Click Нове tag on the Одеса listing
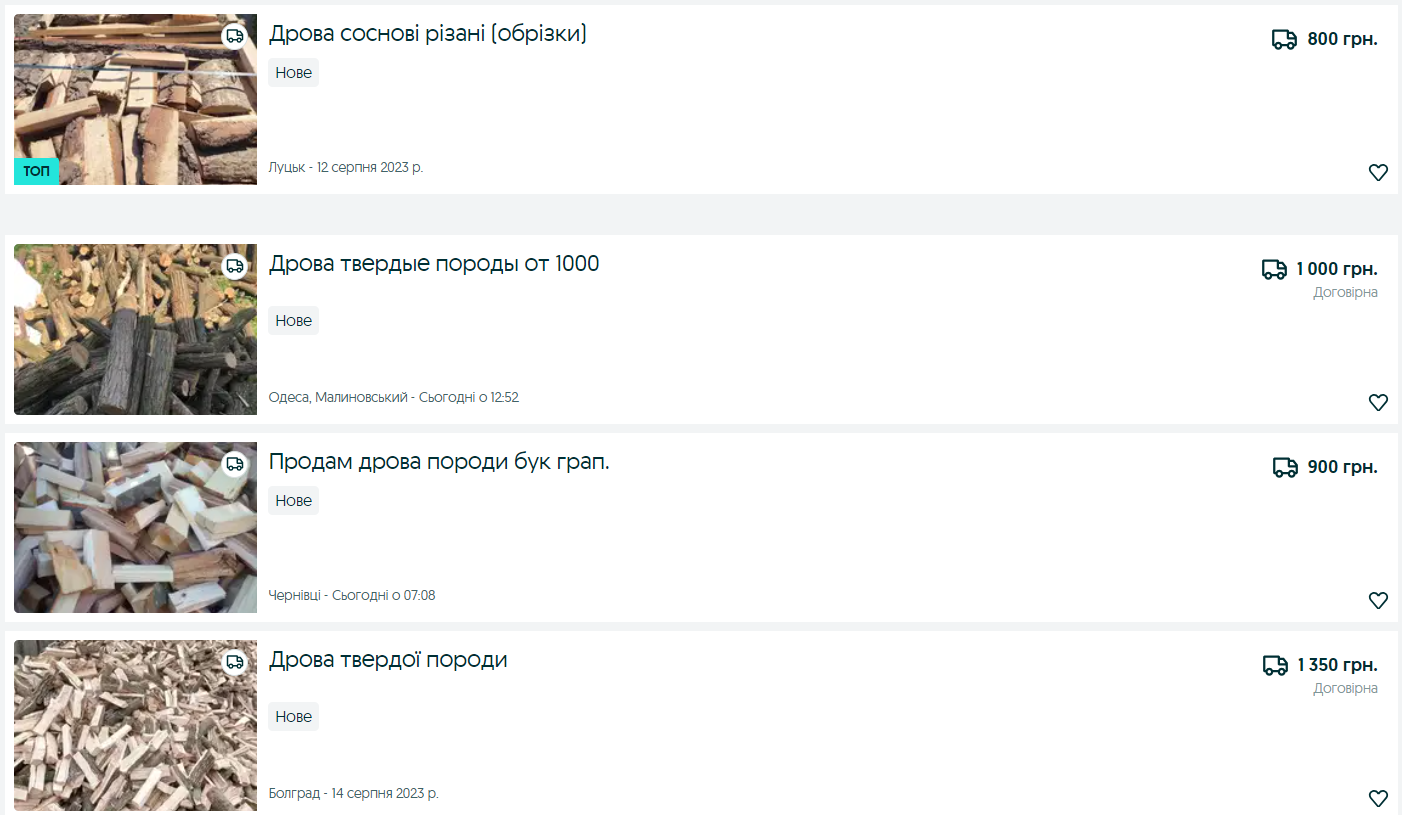1402x815 pixels. [x=293, y=320]
